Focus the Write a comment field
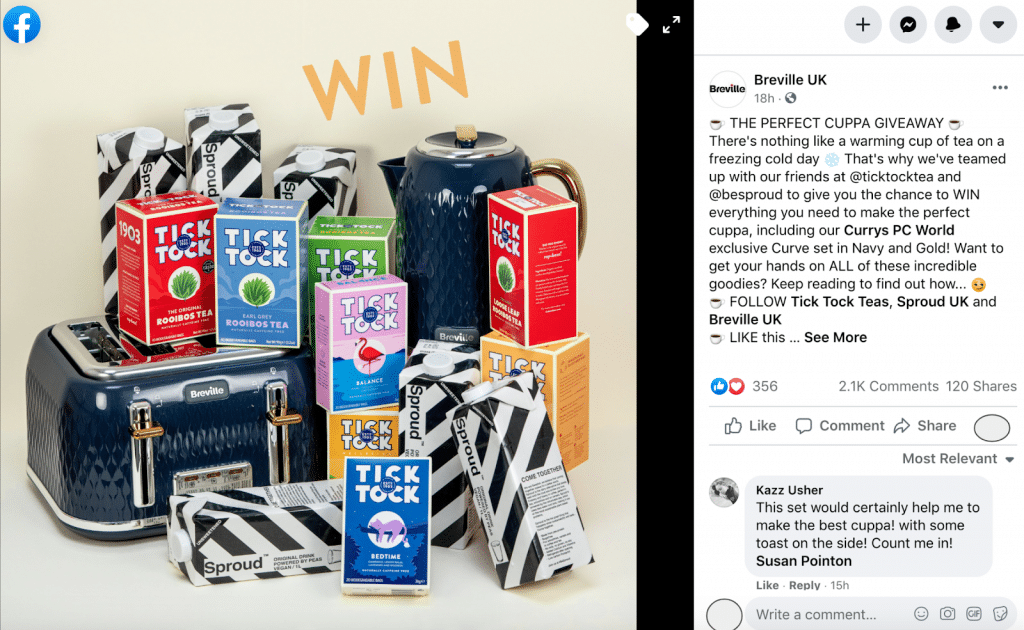The image size is (1024, 630). pos(831,614)
